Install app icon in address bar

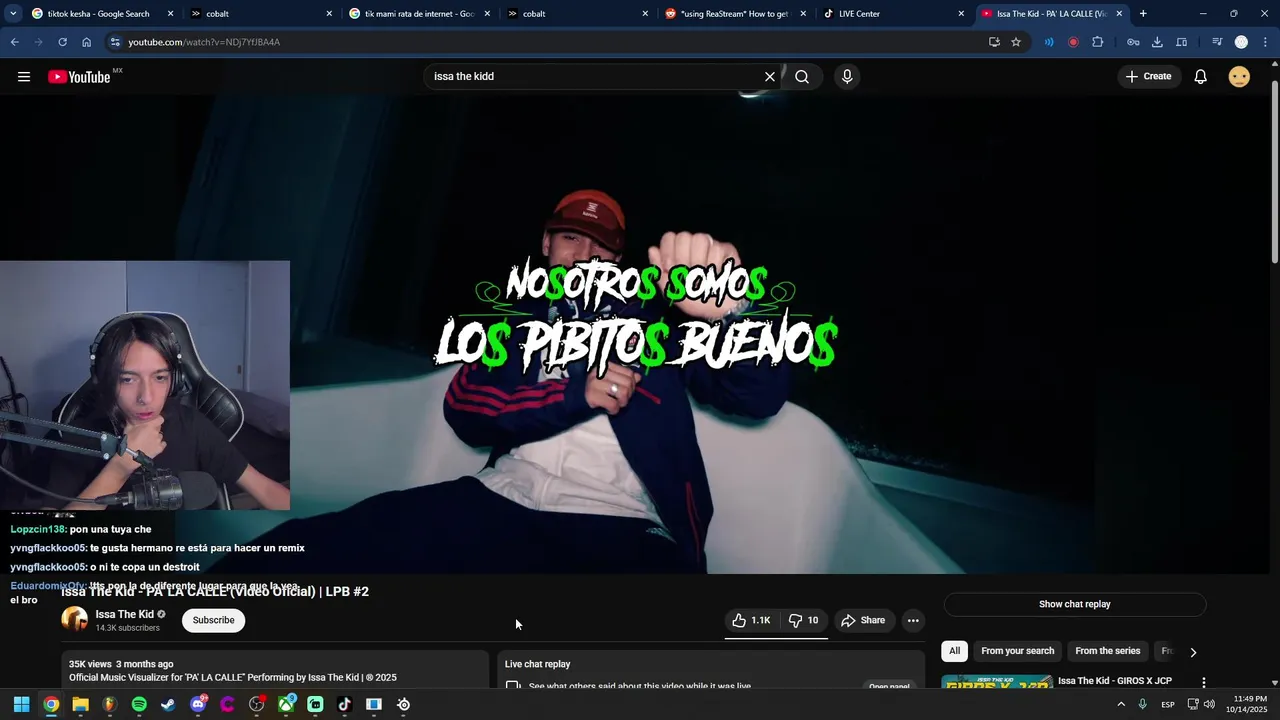[x=994, y=42]
